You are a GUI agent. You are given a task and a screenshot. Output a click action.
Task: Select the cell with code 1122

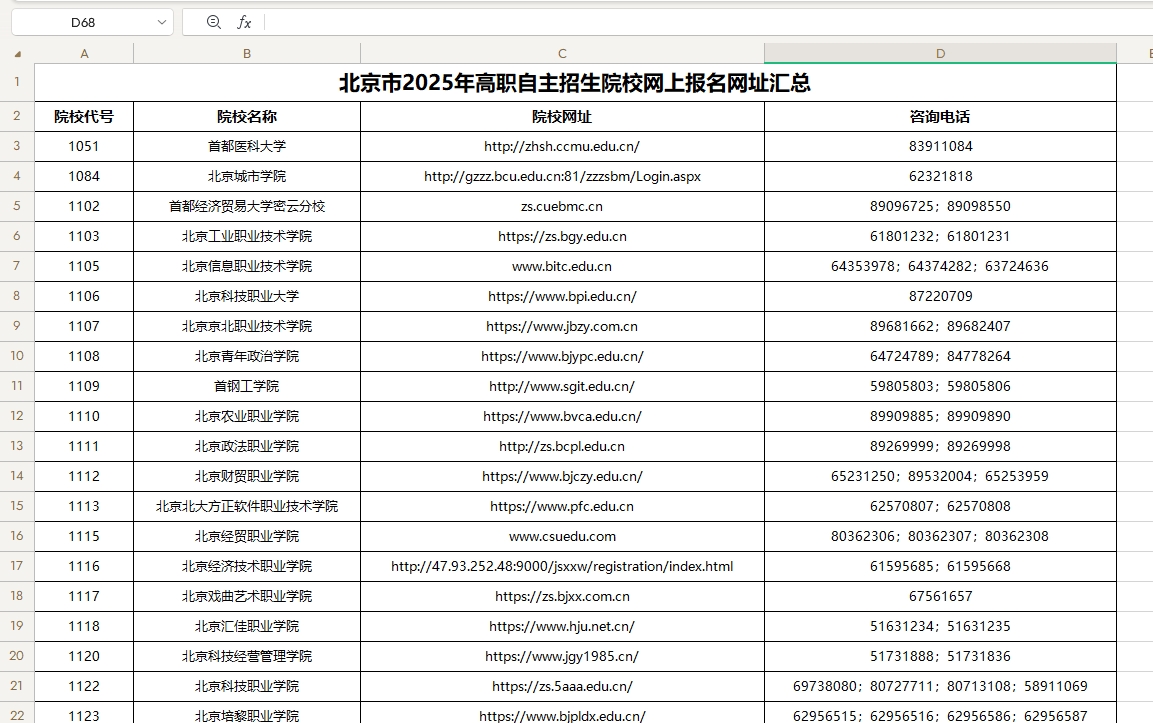coord(85,686)
